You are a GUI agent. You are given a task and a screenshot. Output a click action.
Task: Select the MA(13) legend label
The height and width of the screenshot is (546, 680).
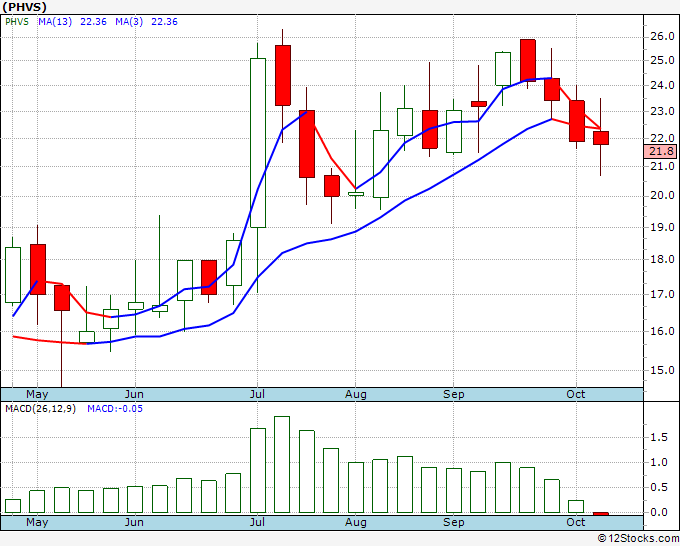click(x=55, y=22)
